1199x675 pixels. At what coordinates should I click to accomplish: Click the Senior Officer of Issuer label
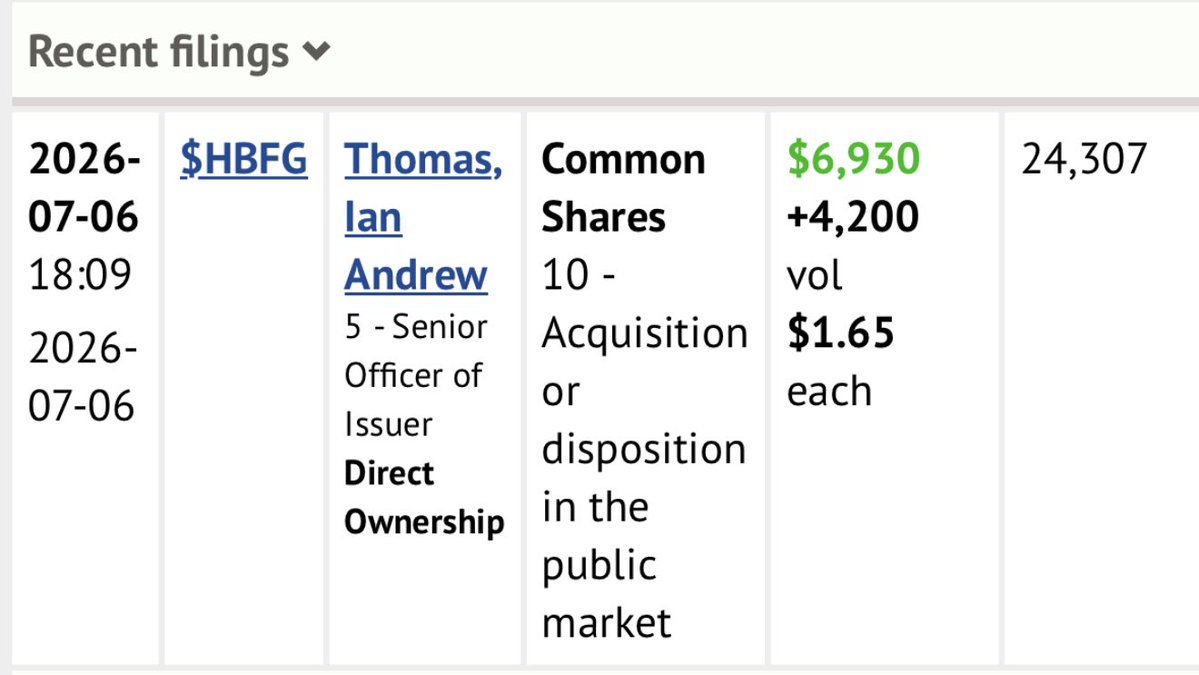pos(415,375)
